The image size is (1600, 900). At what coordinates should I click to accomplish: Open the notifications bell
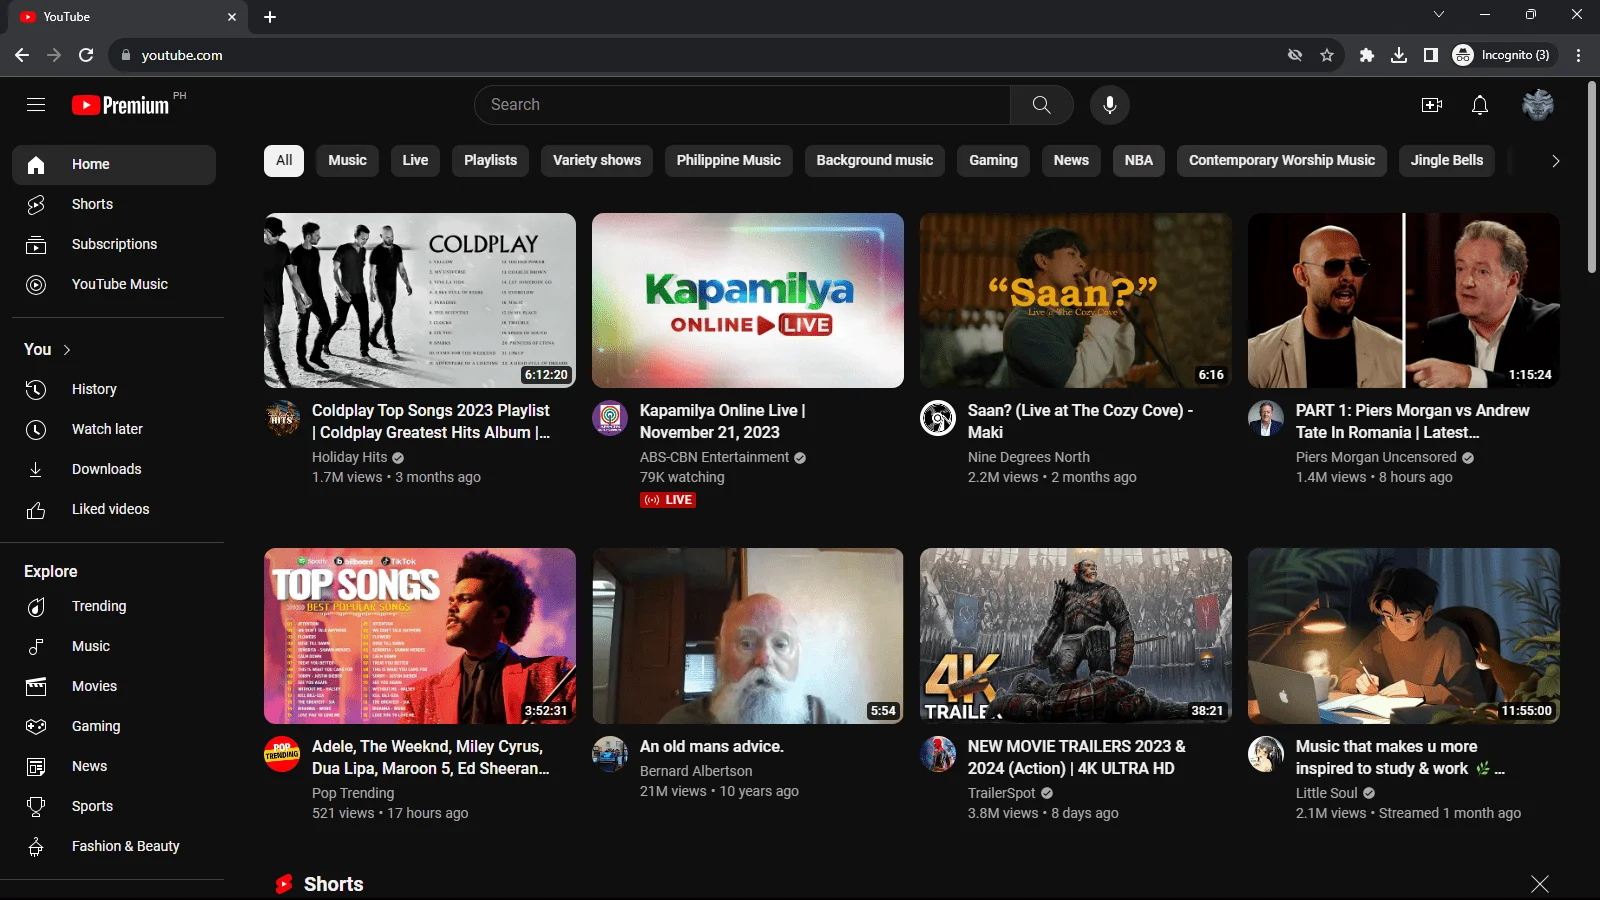click(x=1480, y=105)
